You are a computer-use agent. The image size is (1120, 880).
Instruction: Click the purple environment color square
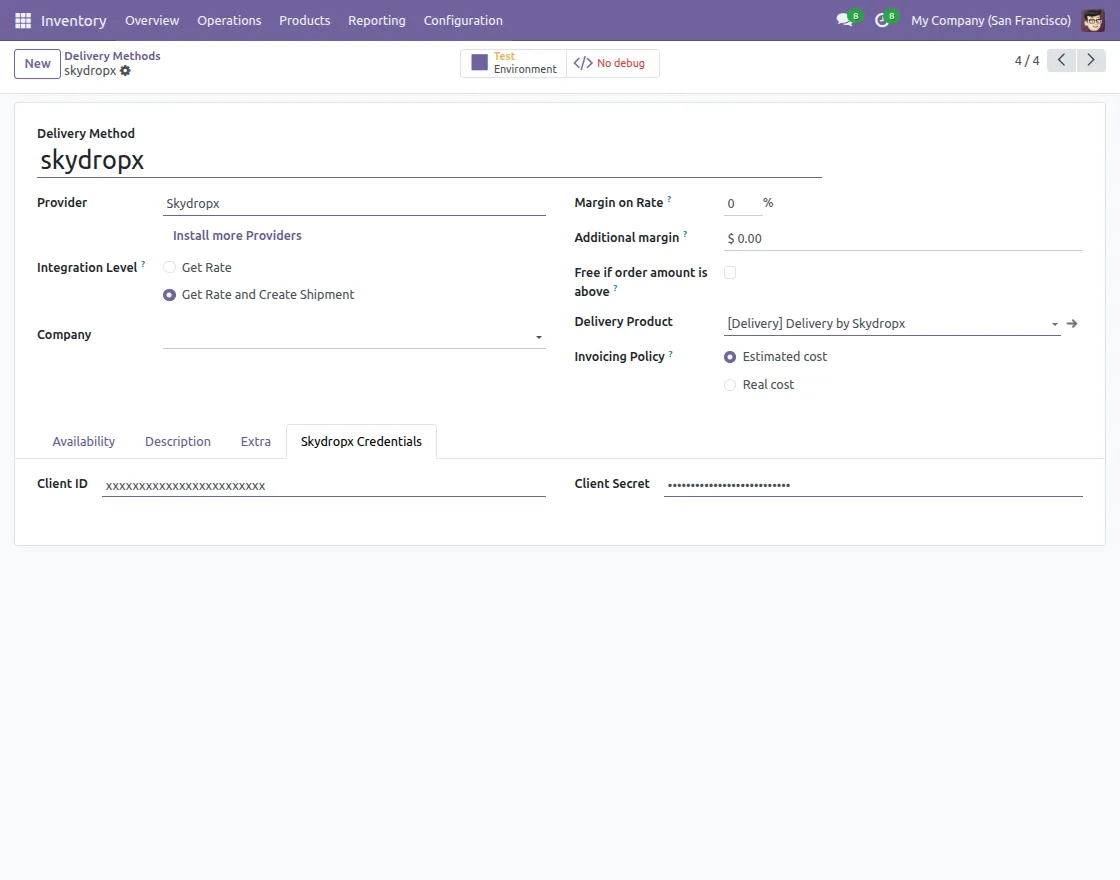tap(480, 62)
